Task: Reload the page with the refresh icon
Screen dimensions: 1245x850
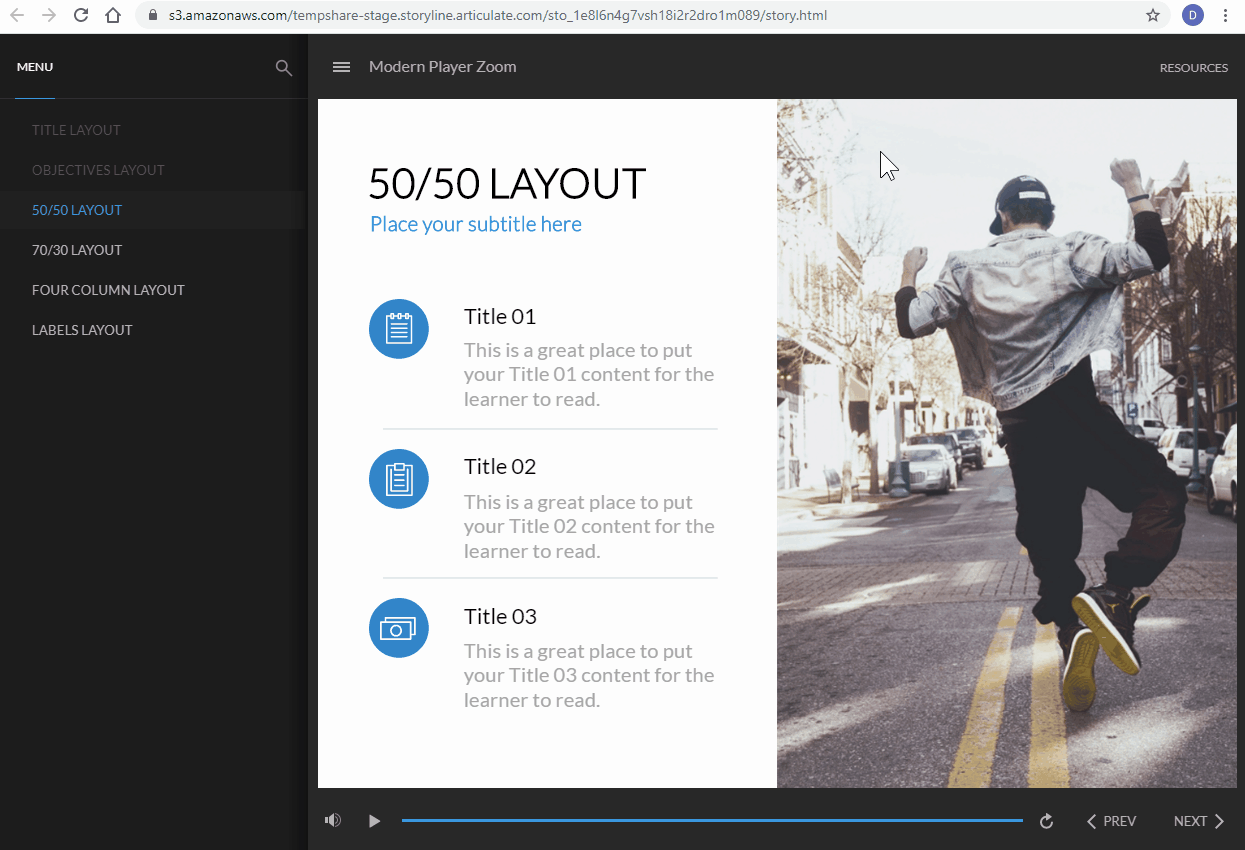Action: [81, 15]
